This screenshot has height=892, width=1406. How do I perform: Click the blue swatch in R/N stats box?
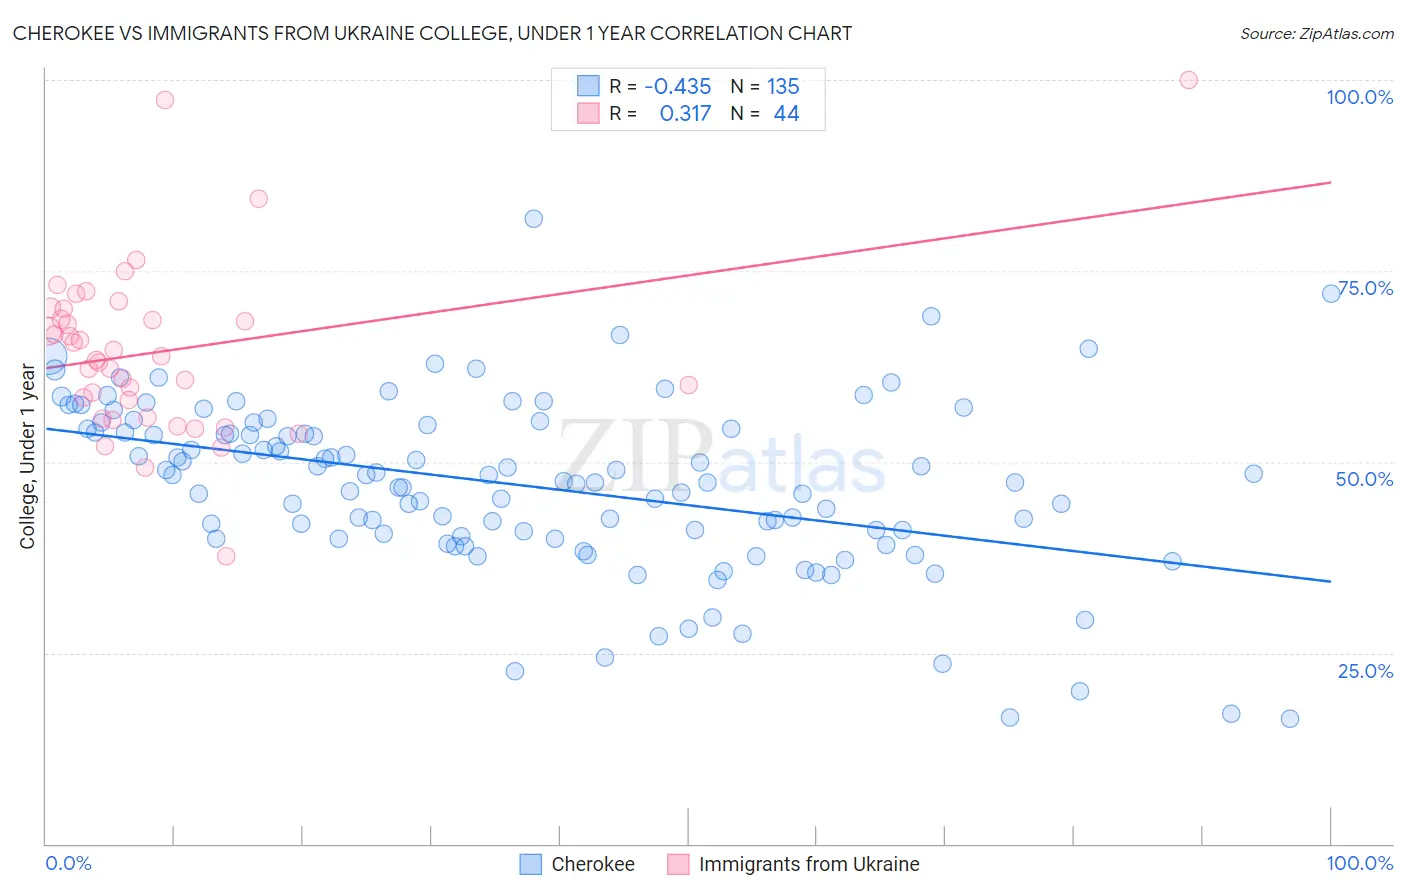pyautogui.click(x=588, y=86)
